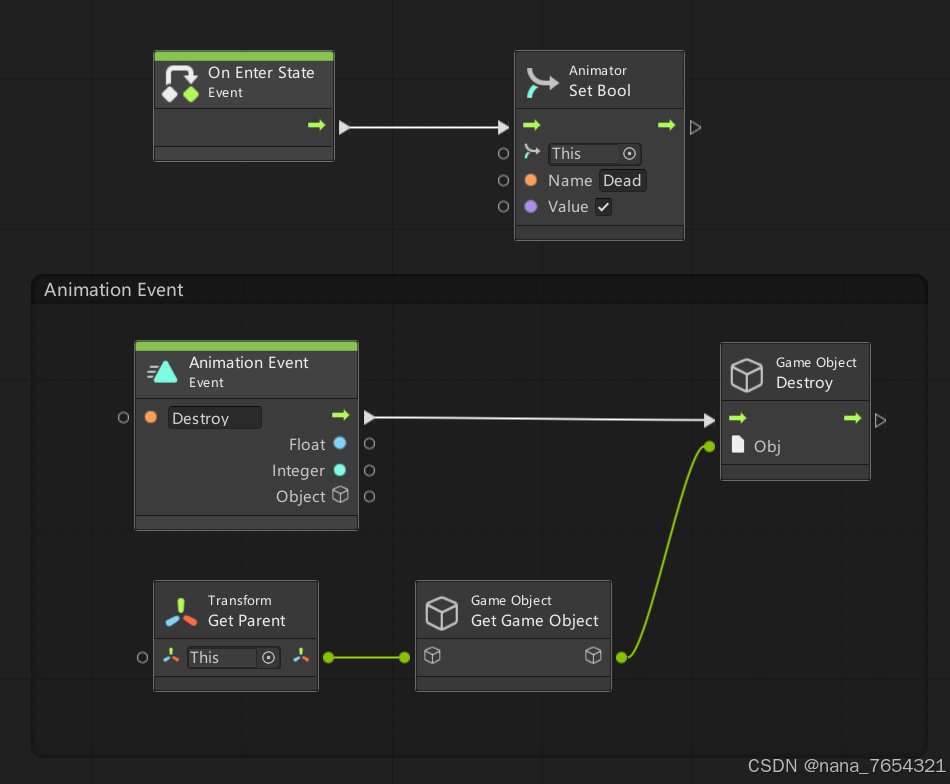
Task: Uncheck the Value checkbox on Set Bool node
Action: click(x=603, y=206)
